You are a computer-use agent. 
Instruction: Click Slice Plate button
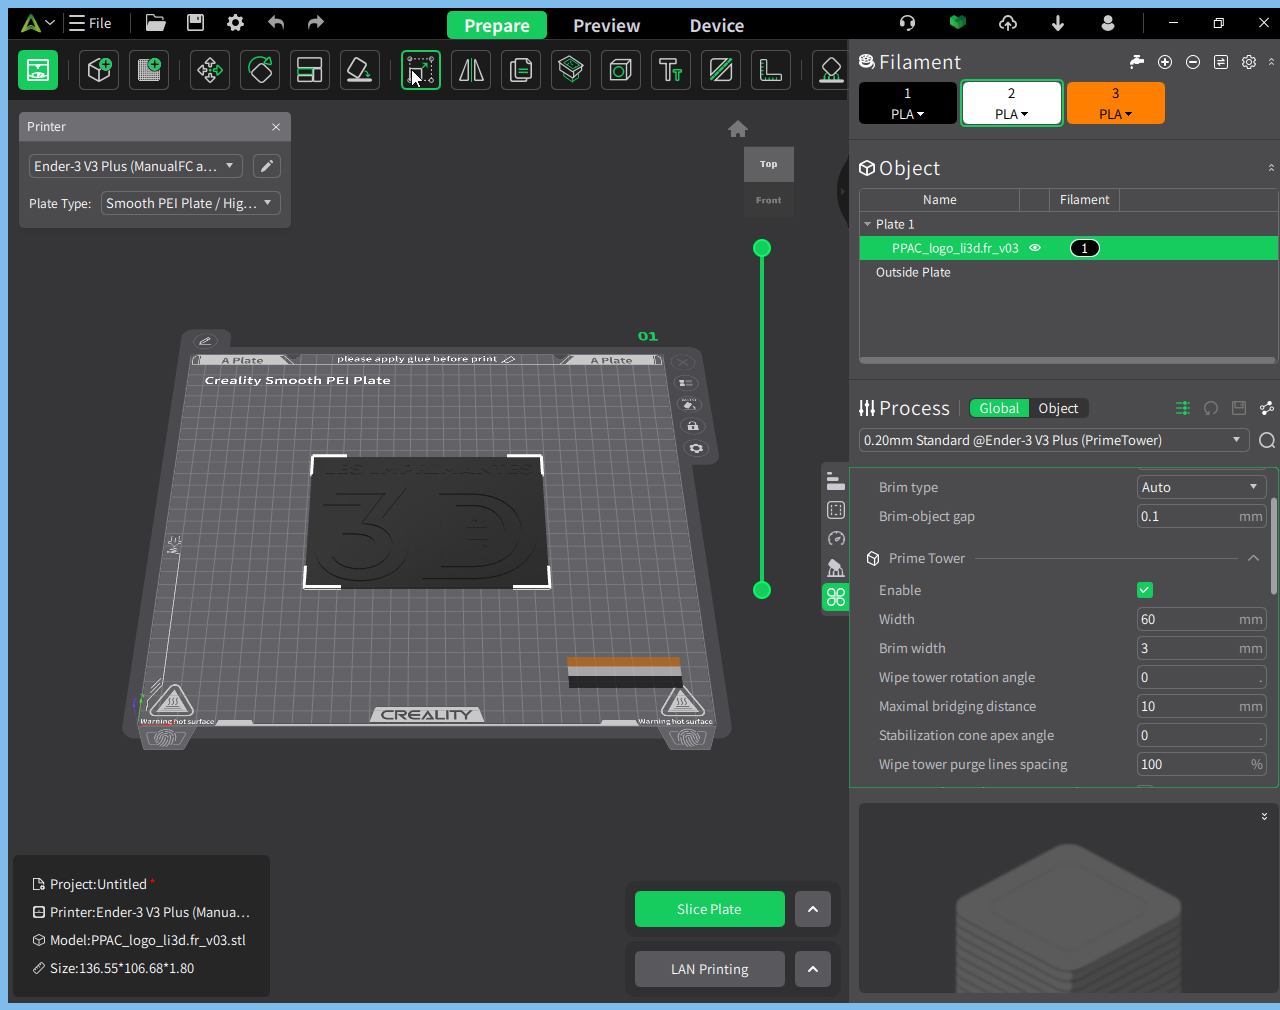click(x=710, y=909)
